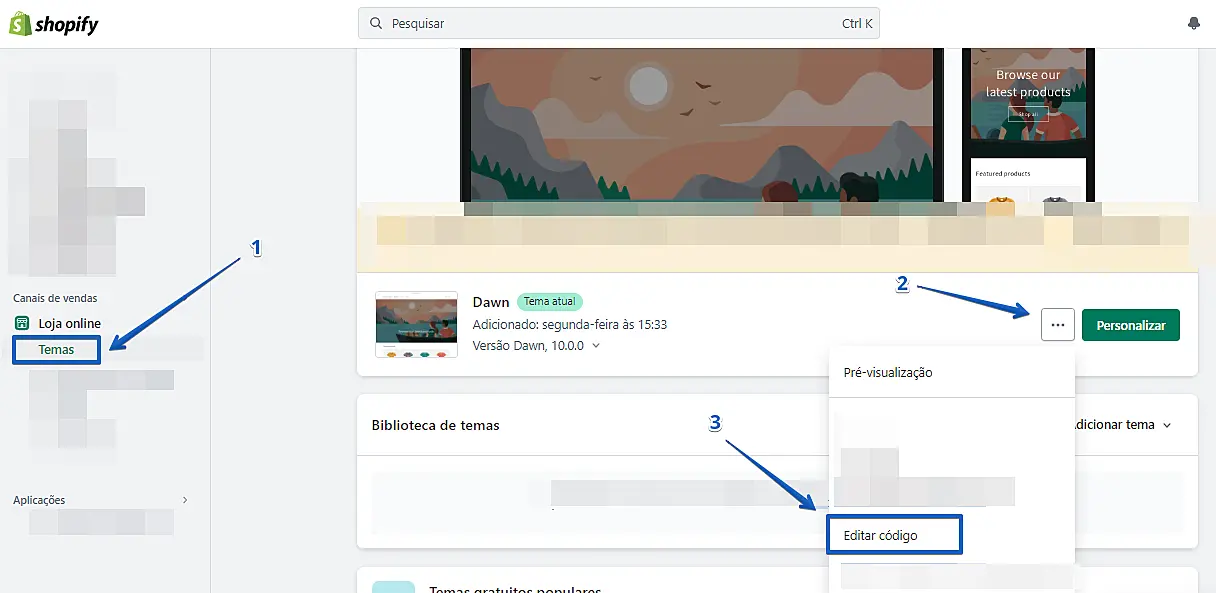Click the Dawn theme thumbnail
Image resolution: width=1216 pixels, height=593 pixels.
coord(416,325)
